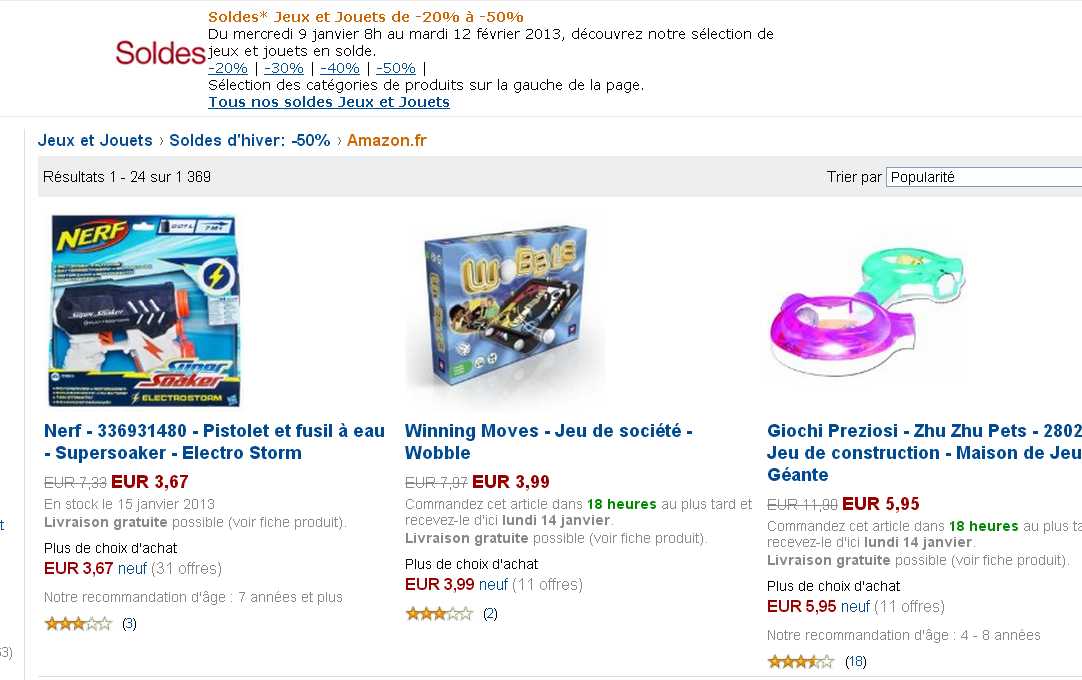The width and height of the screenshot is (1082, 680).
Task: Open Tous nos soldes Jeux et Jouets
Action: 329,102
